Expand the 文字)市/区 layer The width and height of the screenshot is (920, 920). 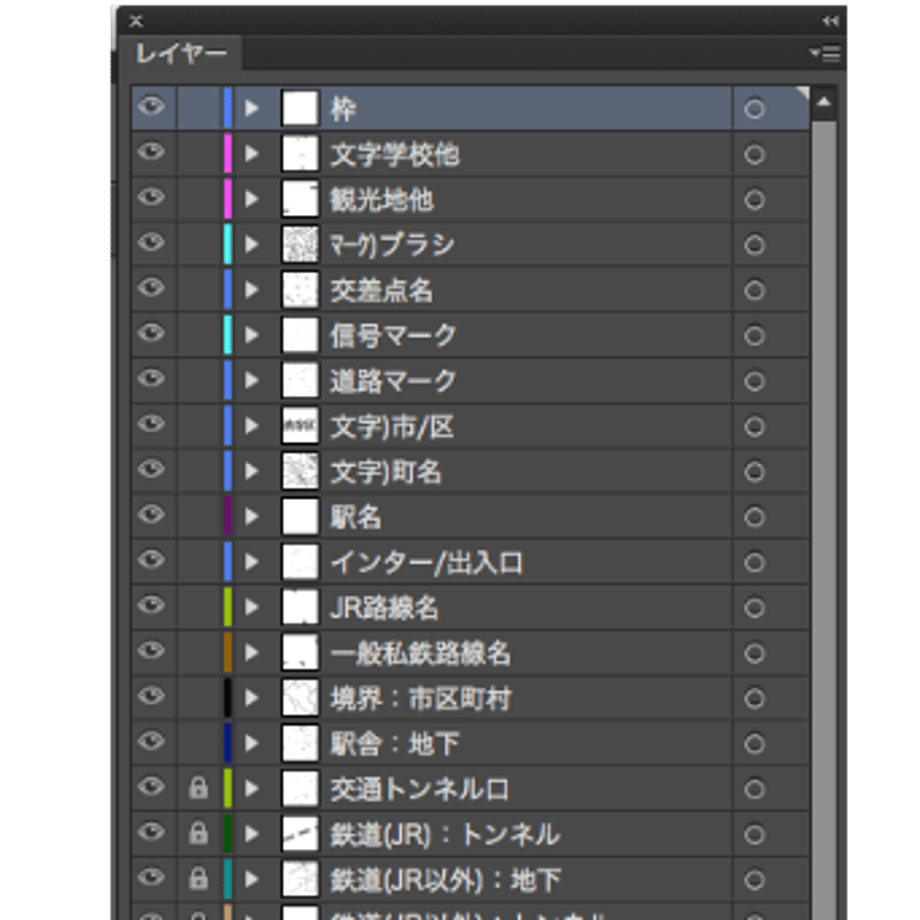coord(252,426)
